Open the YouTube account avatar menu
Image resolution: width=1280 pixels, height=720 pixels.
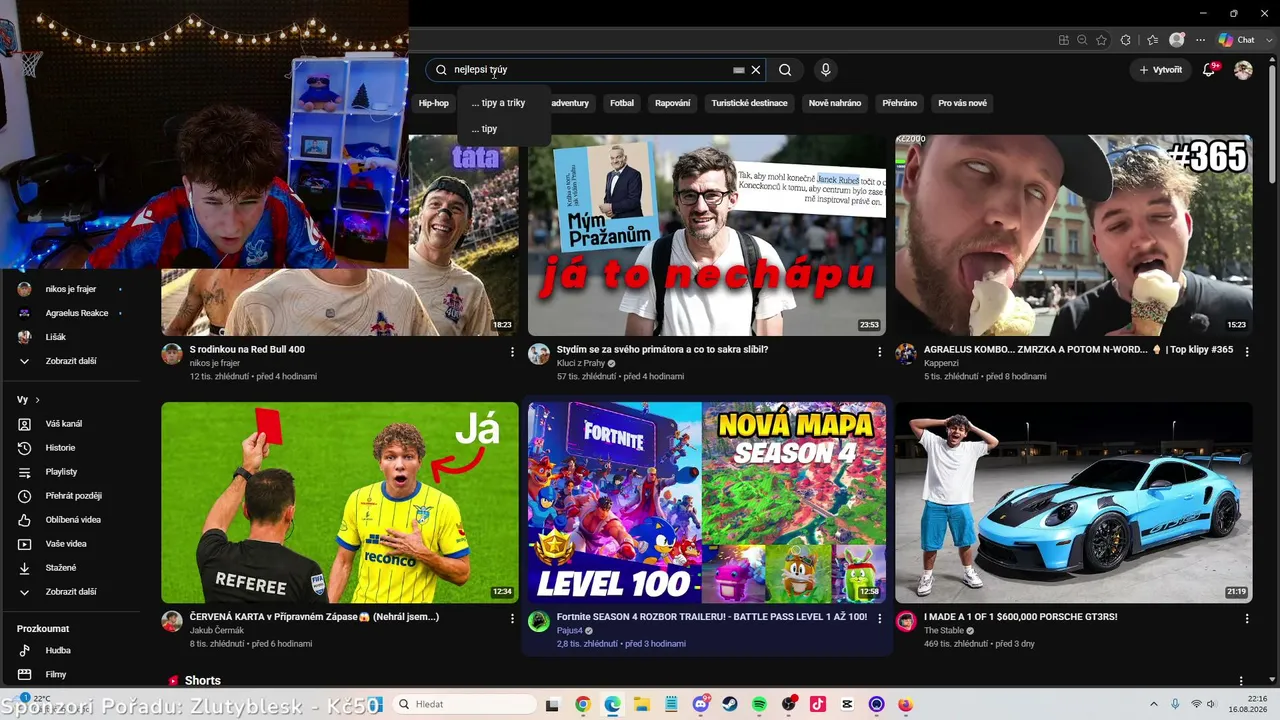(x=1243, y=70)
